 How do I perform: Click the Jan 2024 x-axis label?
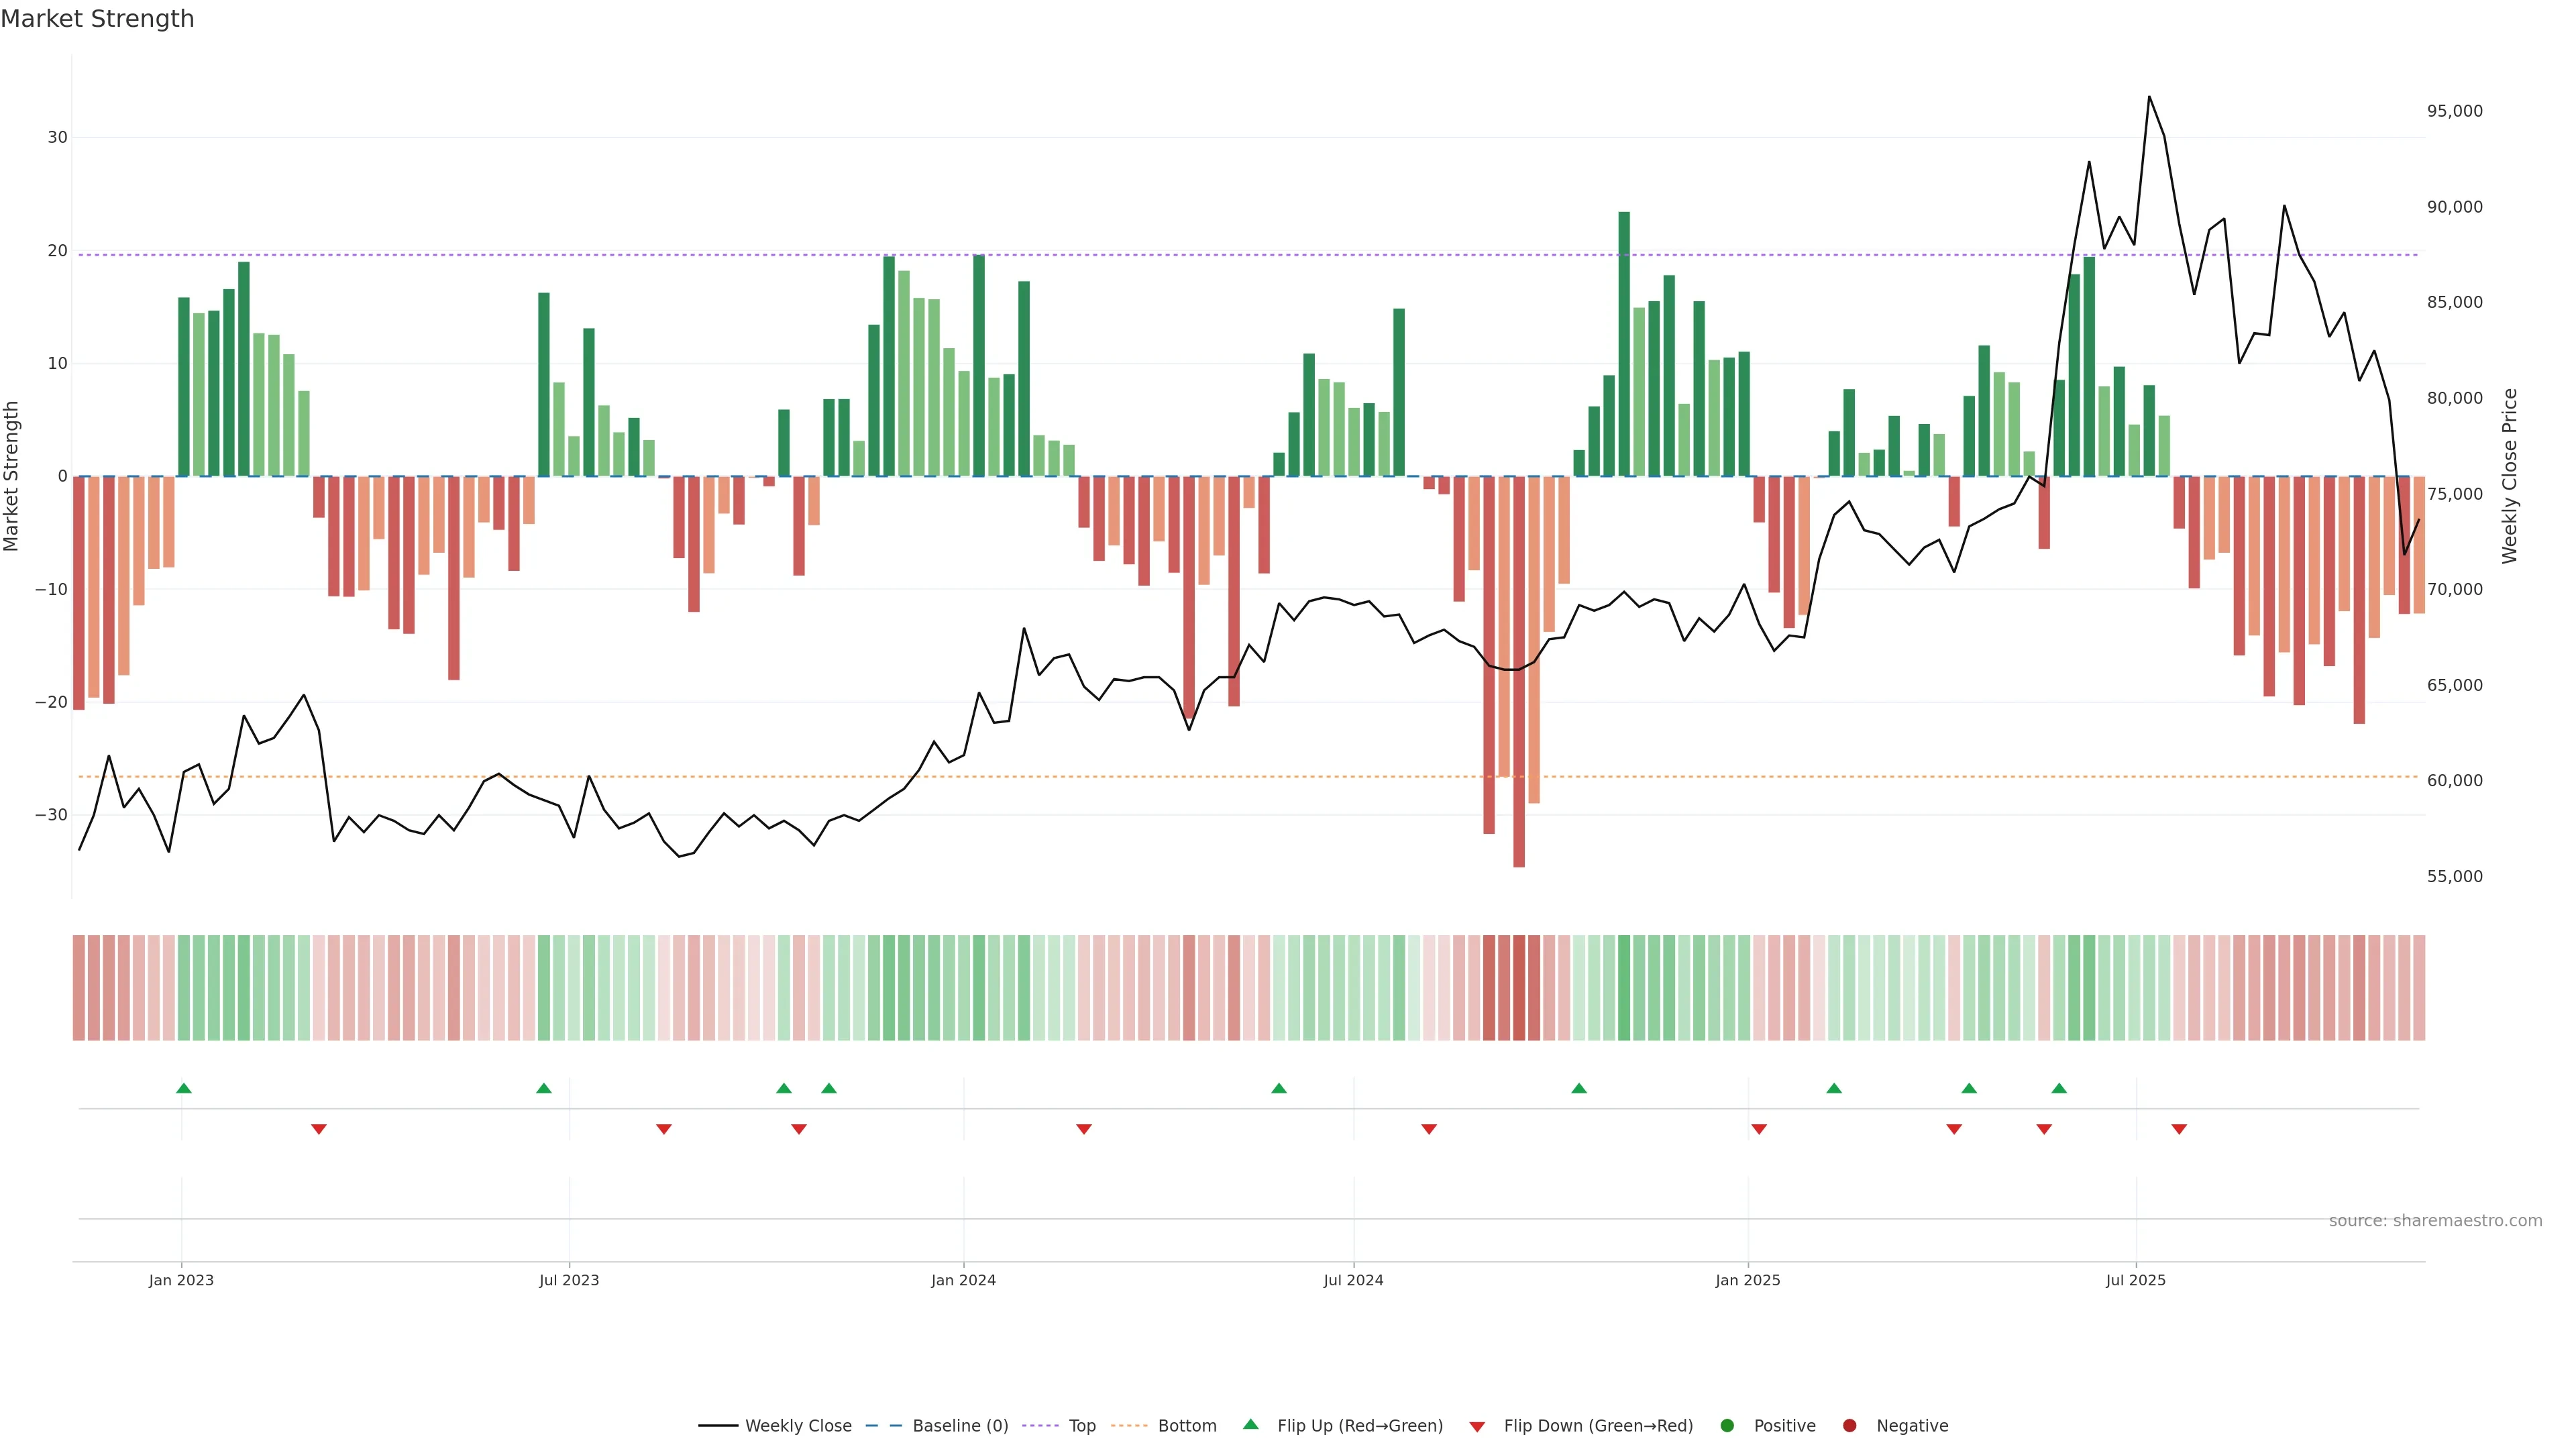[x=963, y=1280]
